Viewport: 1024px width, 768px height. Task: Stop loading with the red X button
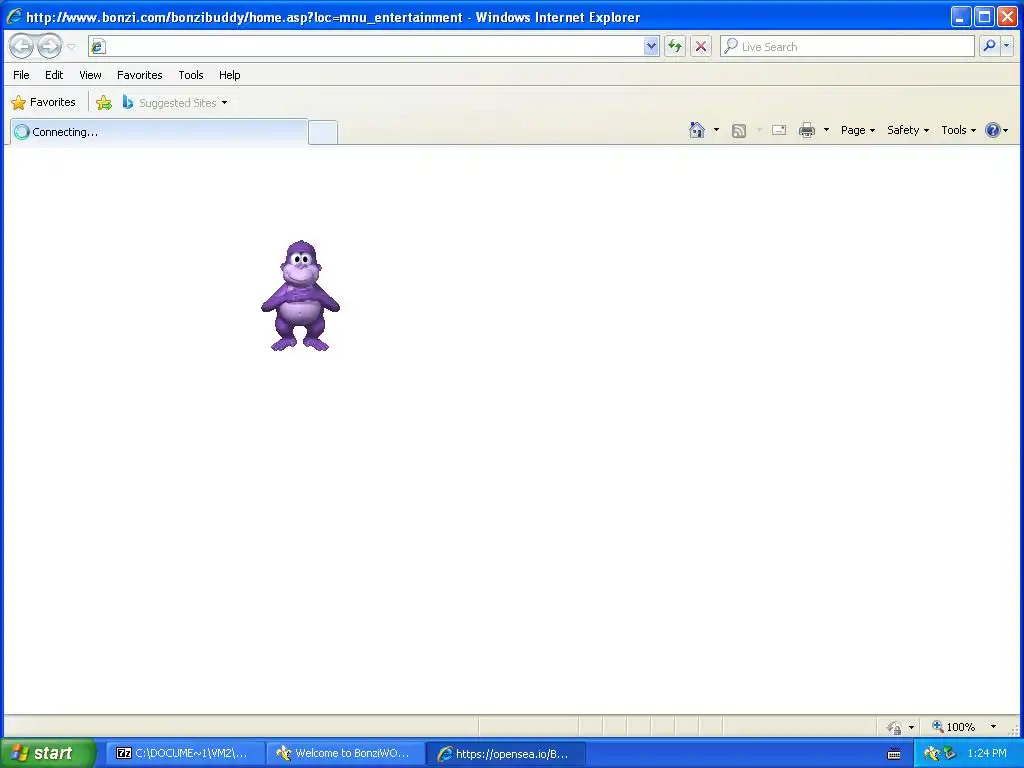click(701, 46)
